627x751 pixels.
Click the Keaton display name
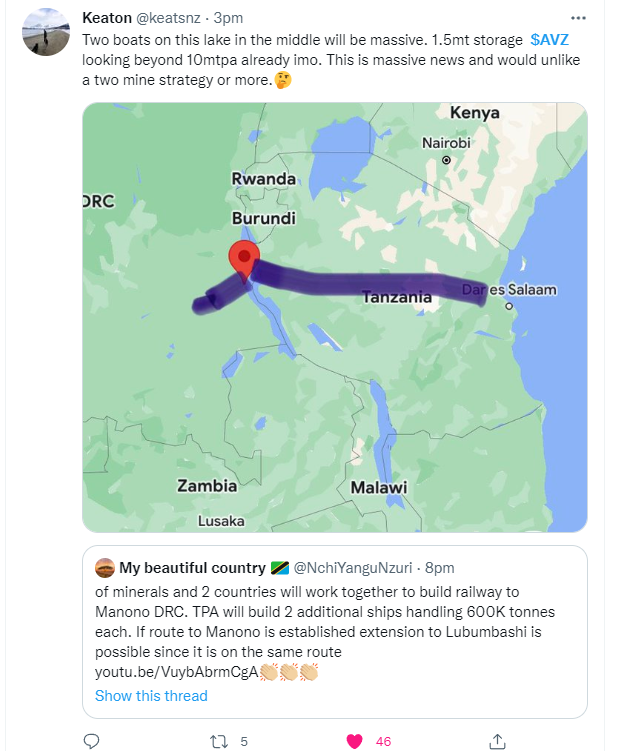pos(107,18)
